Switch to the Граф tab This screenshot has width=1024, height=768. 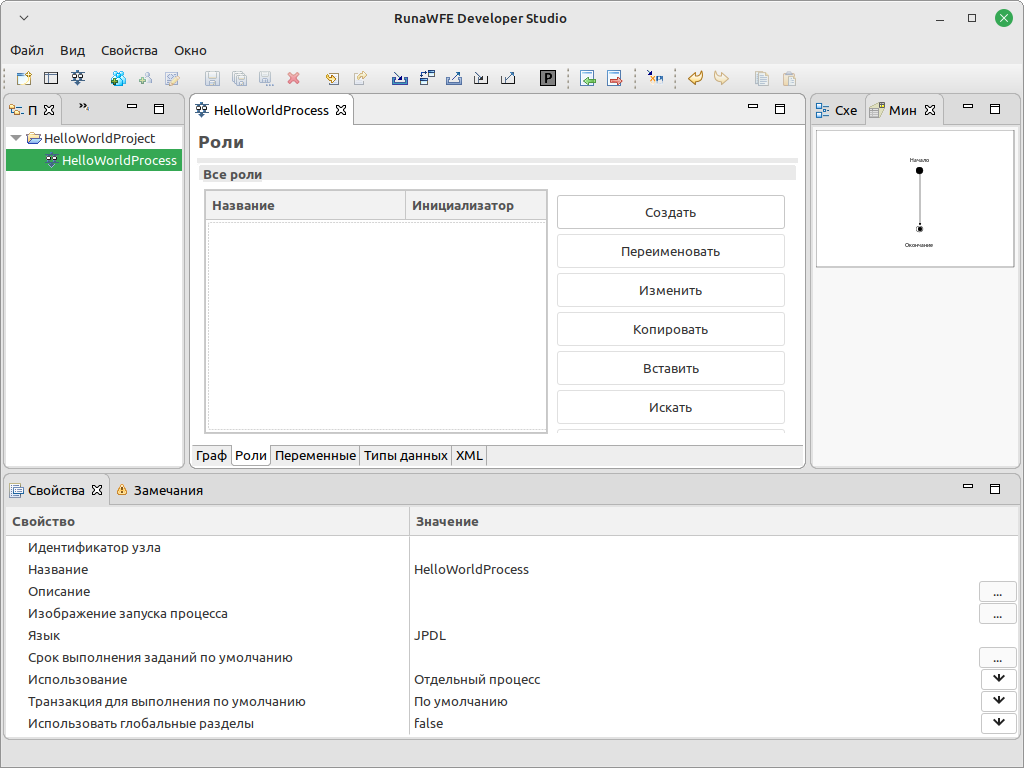(211, 455)
